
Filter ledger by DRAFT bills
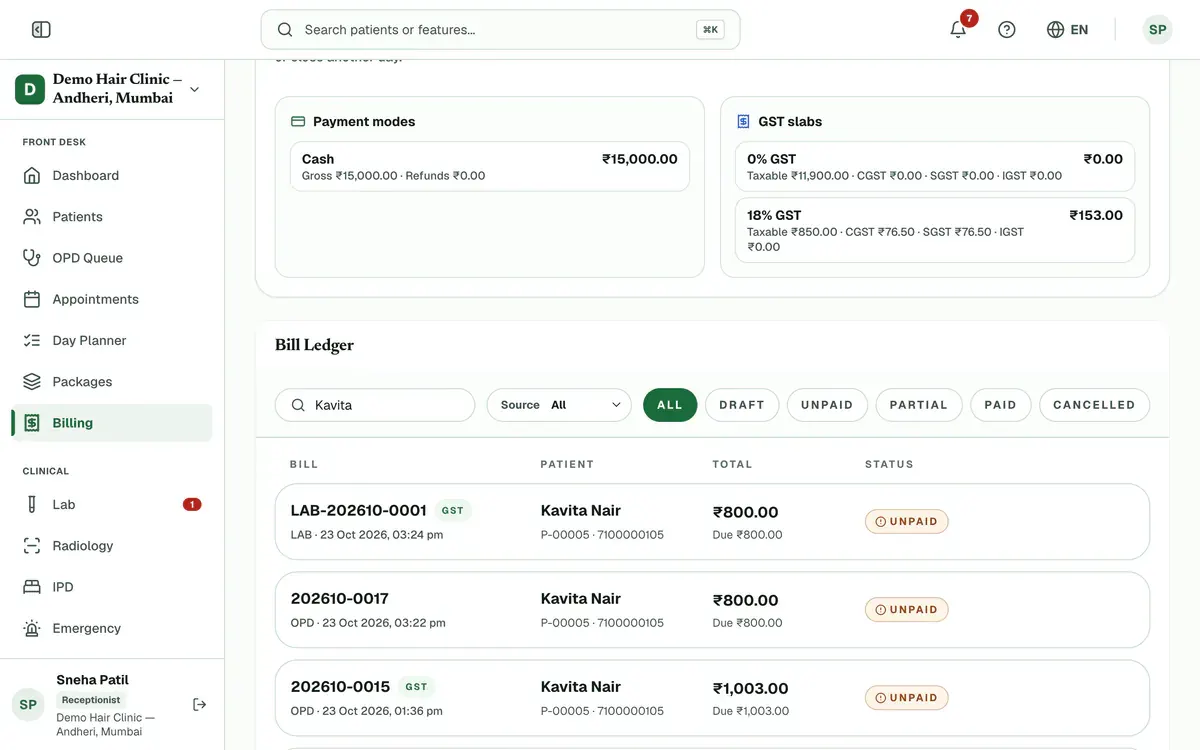(742, 405)
